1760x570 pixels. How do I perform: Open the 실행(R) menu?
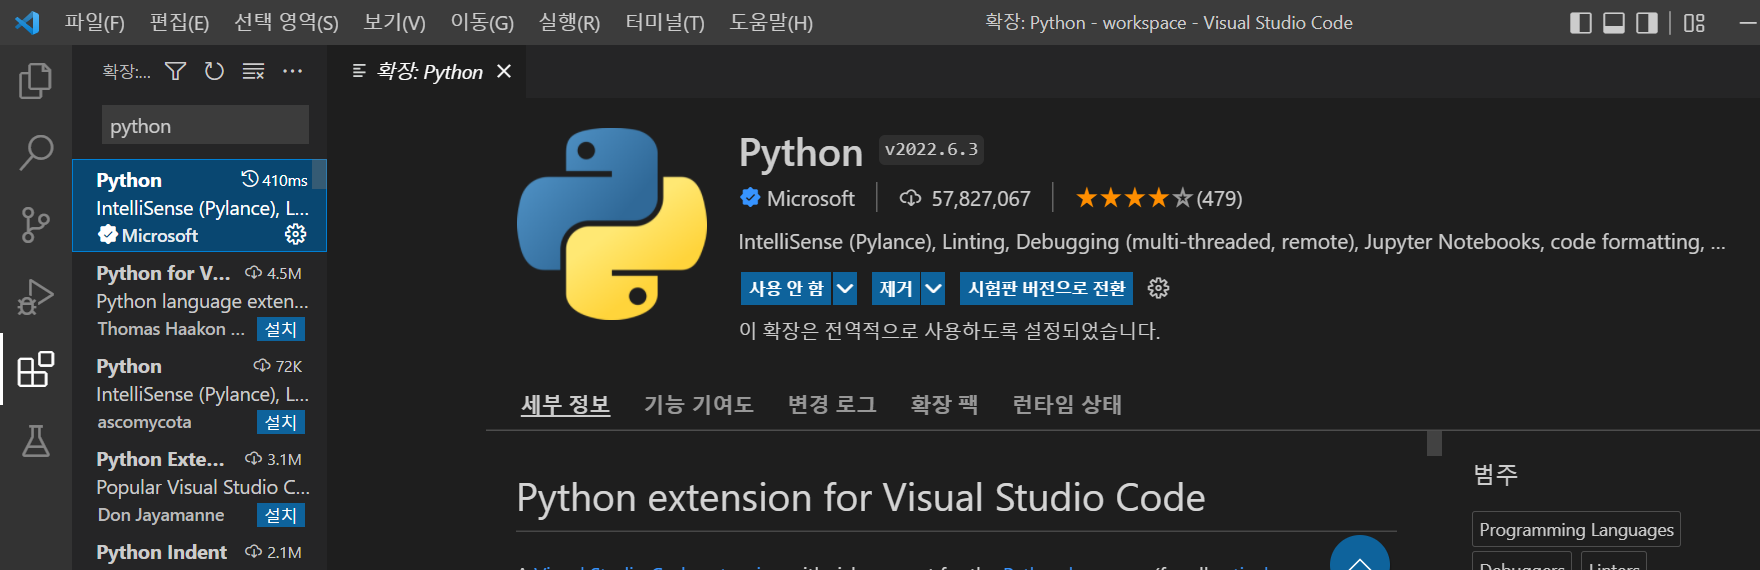click(x=569, y=22)
